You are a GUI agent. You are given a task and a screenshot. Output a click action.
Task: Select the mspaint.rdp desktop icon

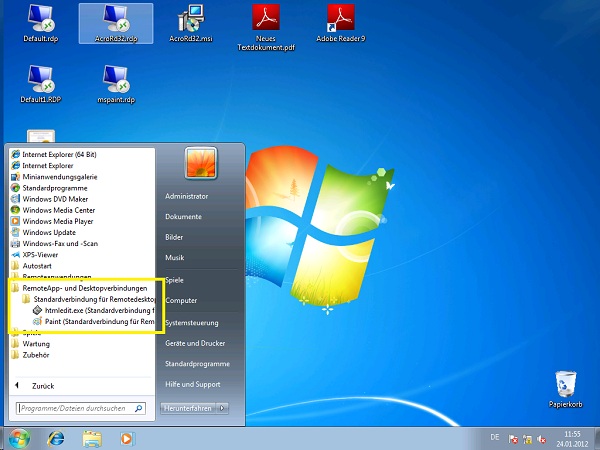tap(116, 84)
